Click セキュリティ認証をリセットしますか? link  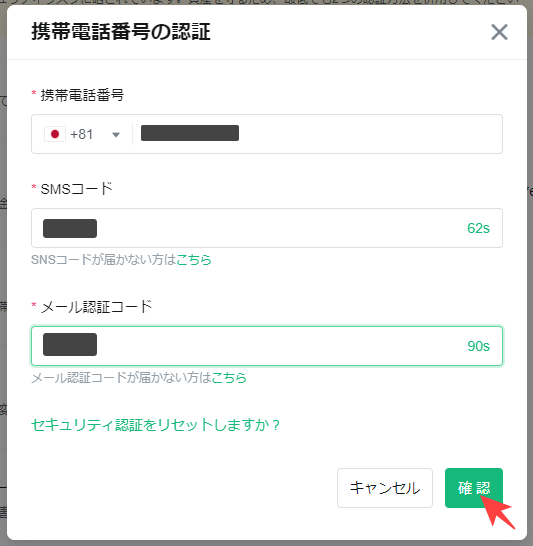[155, 425]
